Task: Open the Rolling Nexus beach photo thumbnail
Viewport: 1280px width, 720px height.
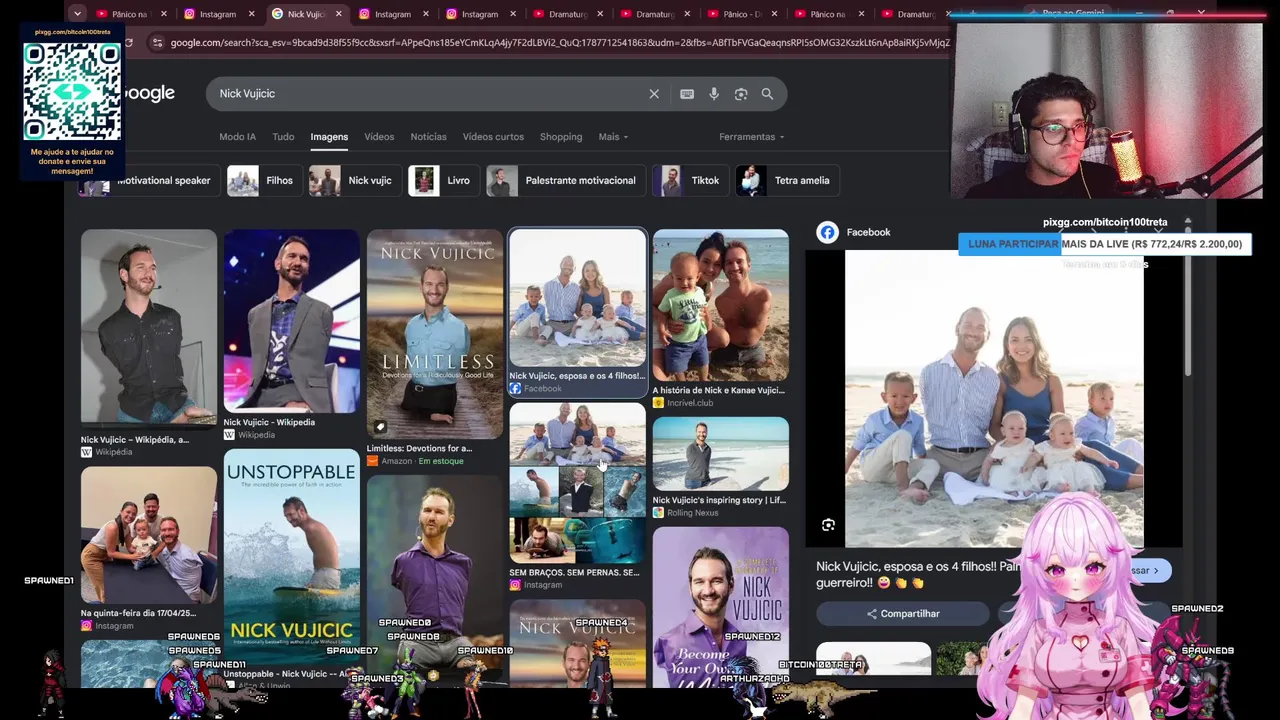Action: (x=721, y=454)
